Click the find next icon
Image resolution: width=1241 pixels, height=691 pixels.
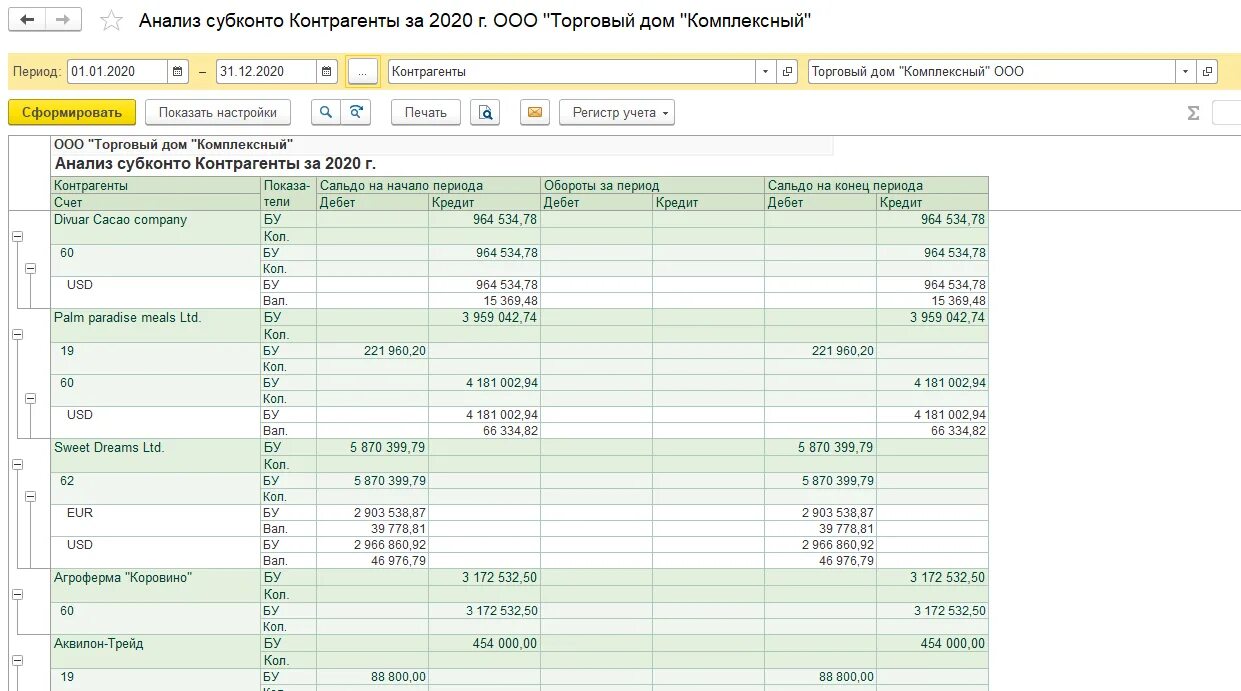click(x=356, y=113)
